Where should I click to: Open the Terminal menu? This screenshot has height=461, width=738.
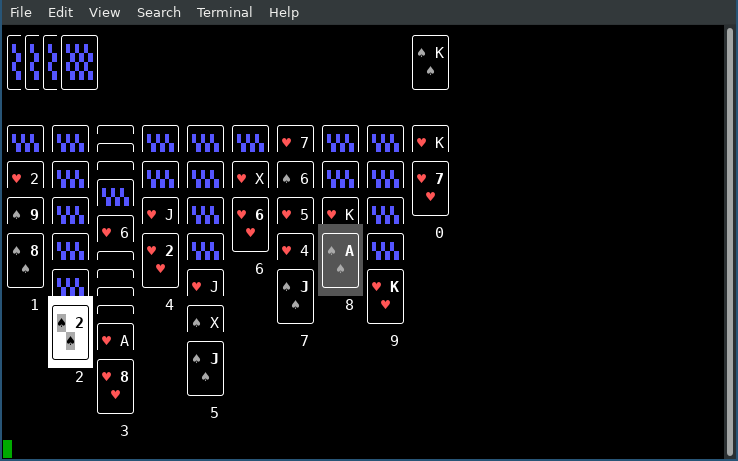click(x=225, y=12)
